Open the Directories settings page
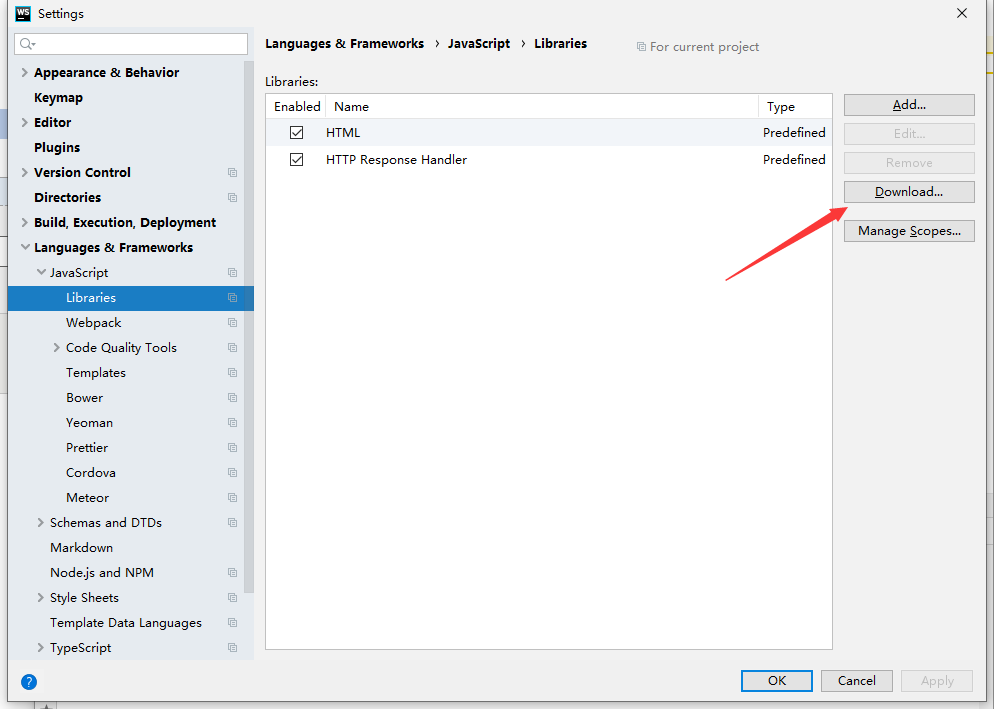Image resolution: width=994 pixels, height=709 pixels. pyautogui.click(x=67, y=198)
